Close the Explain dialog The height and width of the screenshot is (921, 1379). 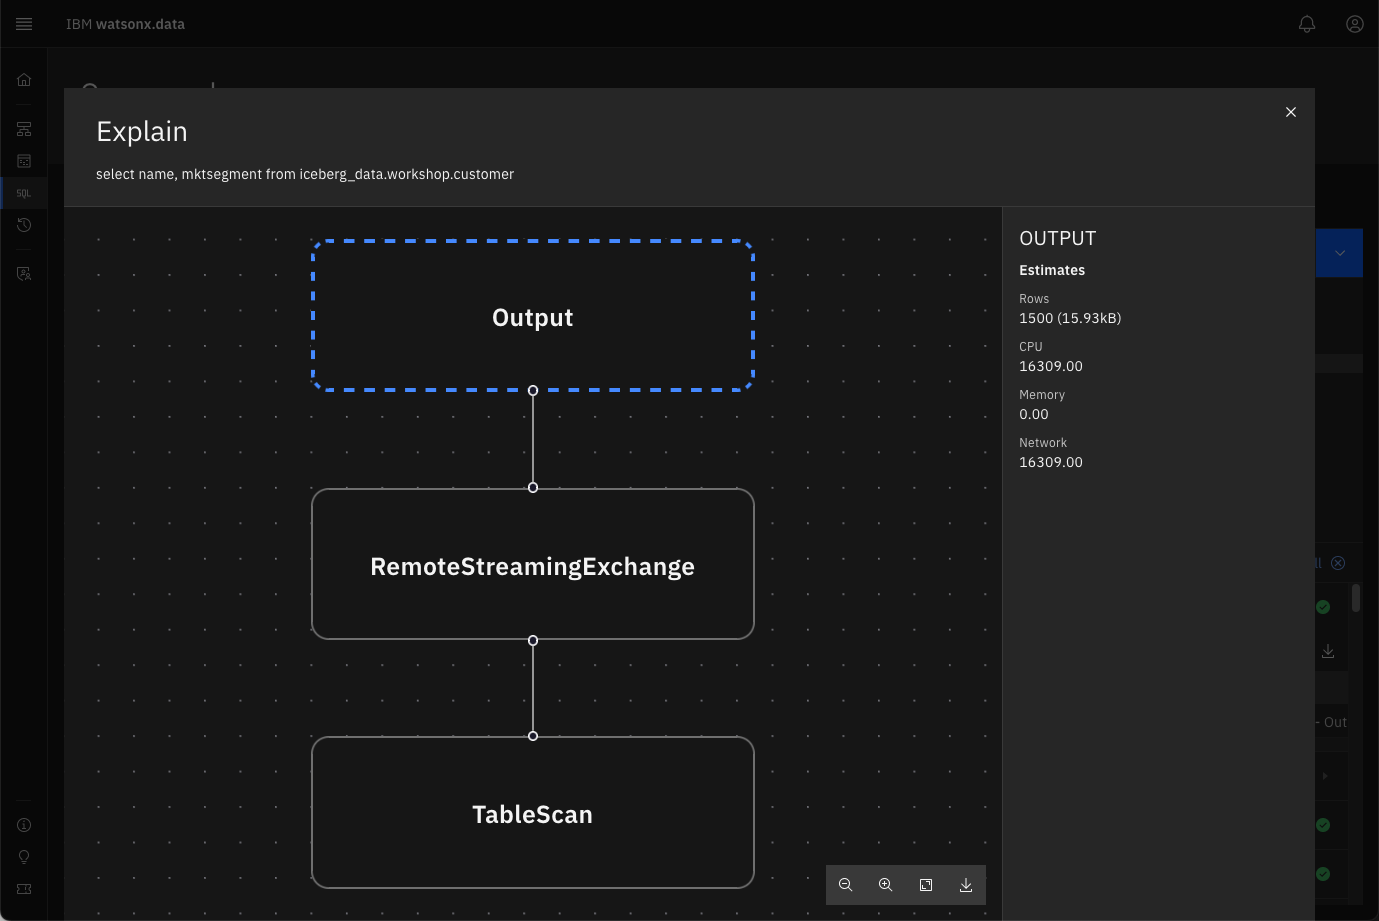[1291, 112]
